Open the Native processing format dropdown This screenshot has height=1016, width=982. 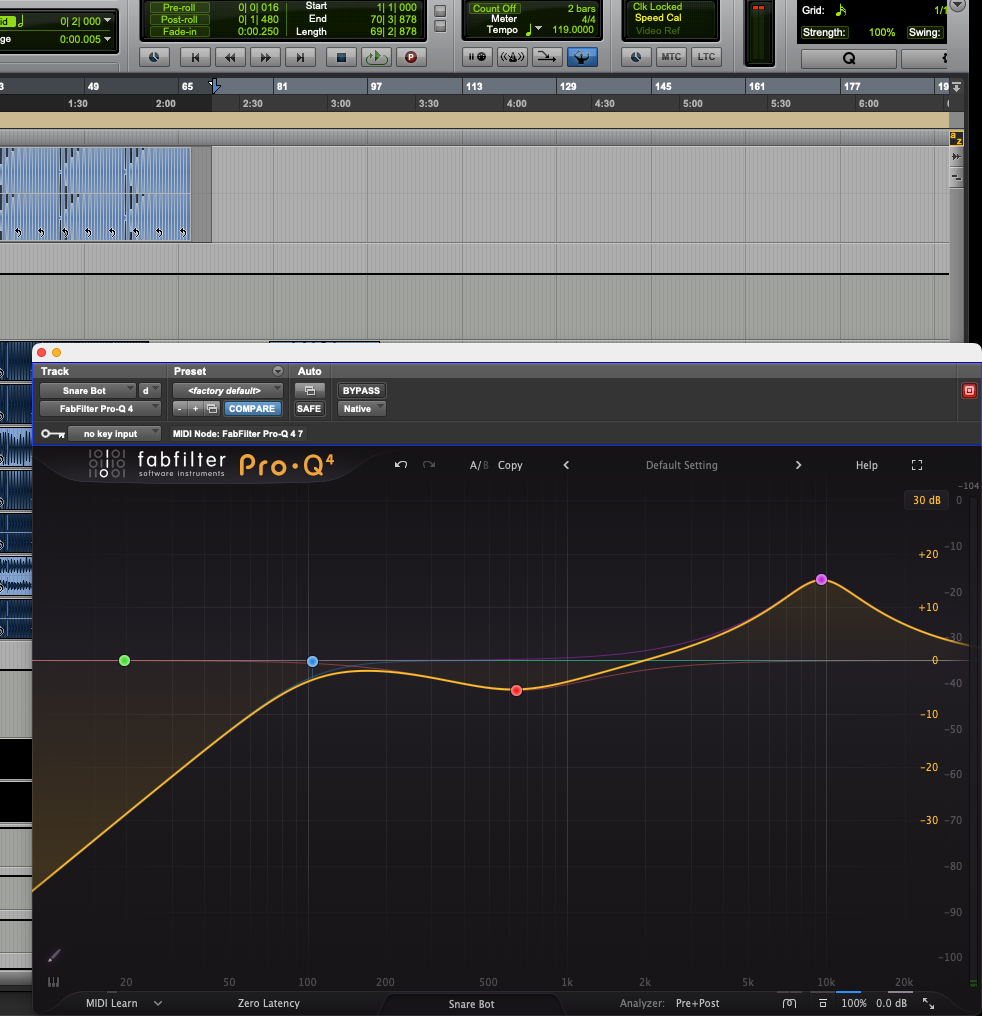click(x=361, y=409)
